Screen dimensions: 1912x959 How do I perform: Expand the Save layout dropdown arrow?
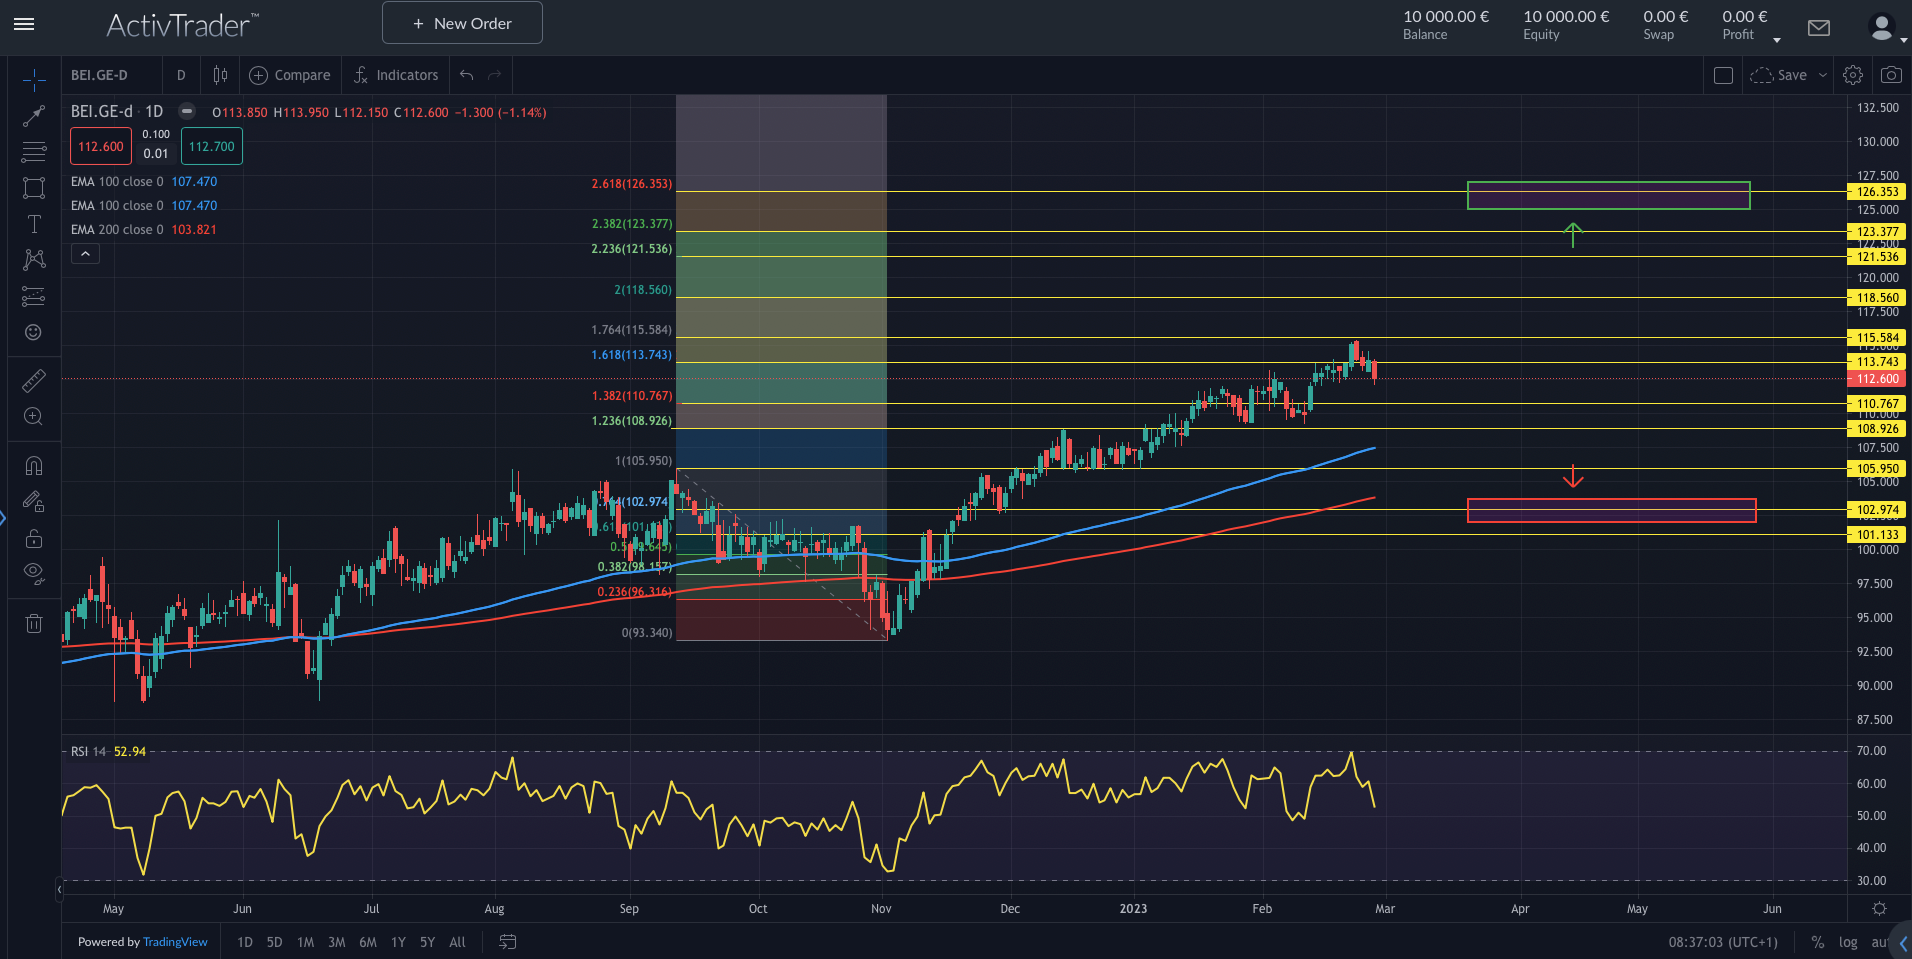point(1822,75)
